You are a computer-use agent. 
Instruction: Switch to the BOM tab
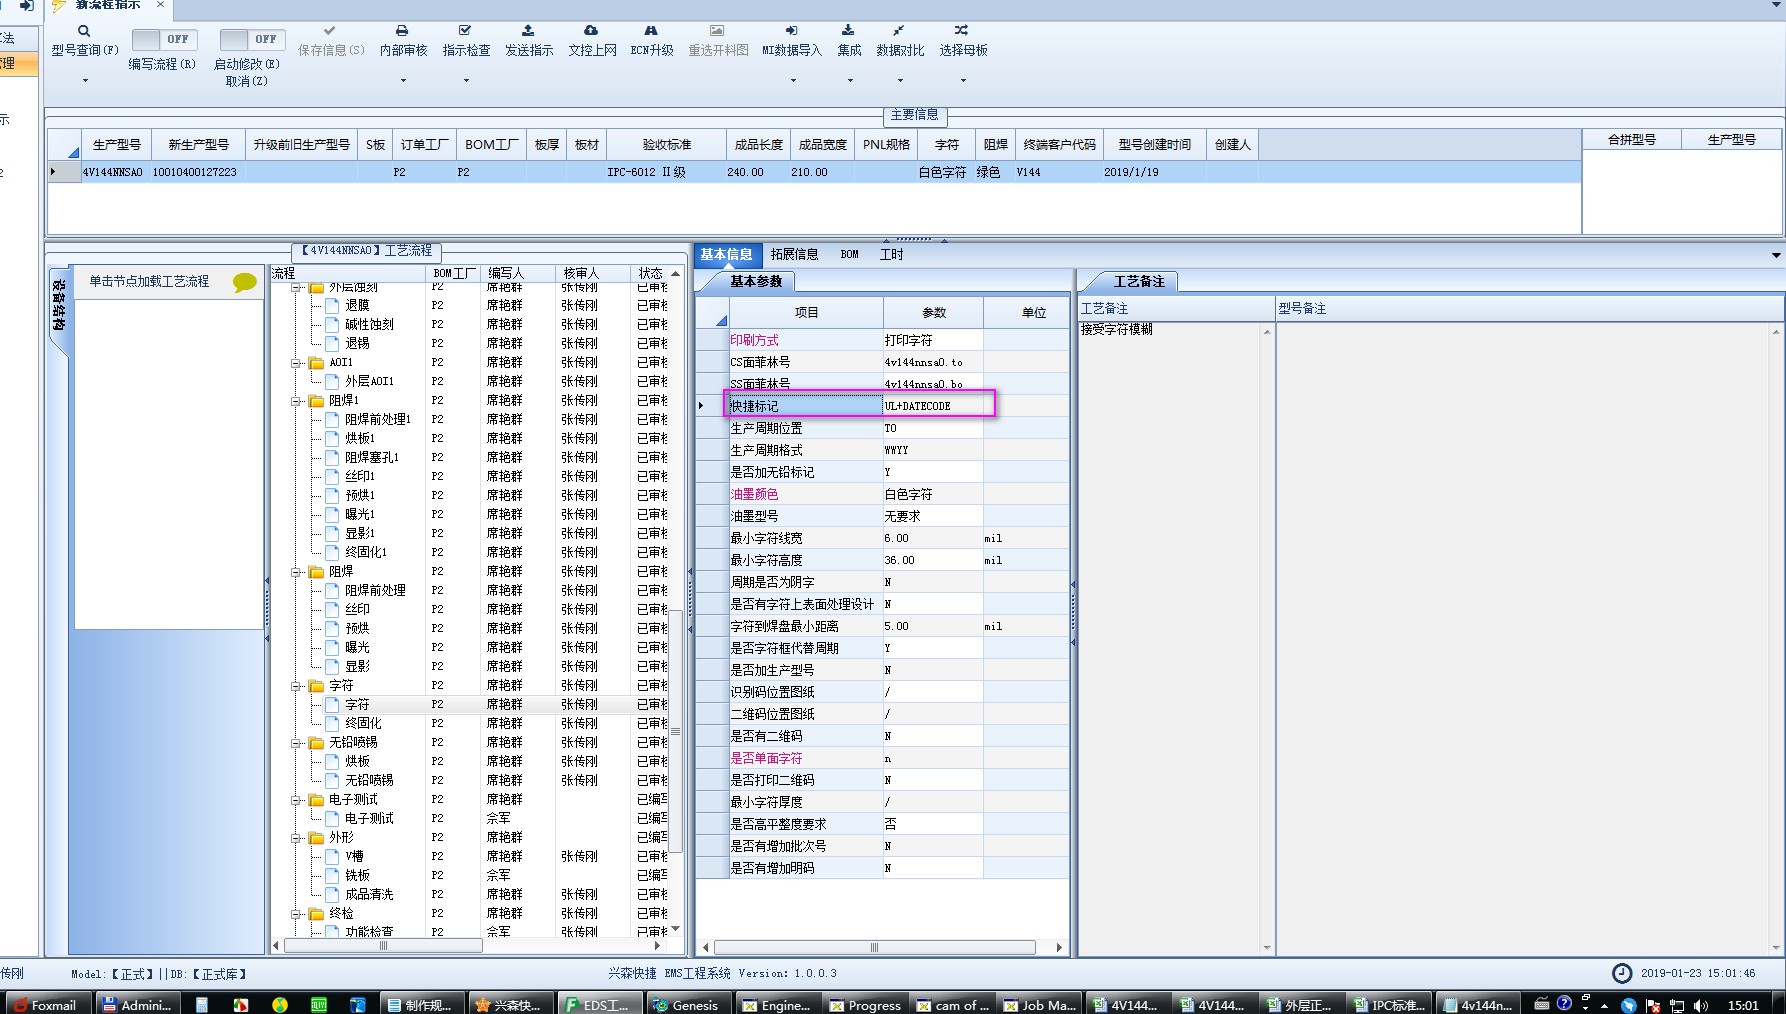[849, 255]
